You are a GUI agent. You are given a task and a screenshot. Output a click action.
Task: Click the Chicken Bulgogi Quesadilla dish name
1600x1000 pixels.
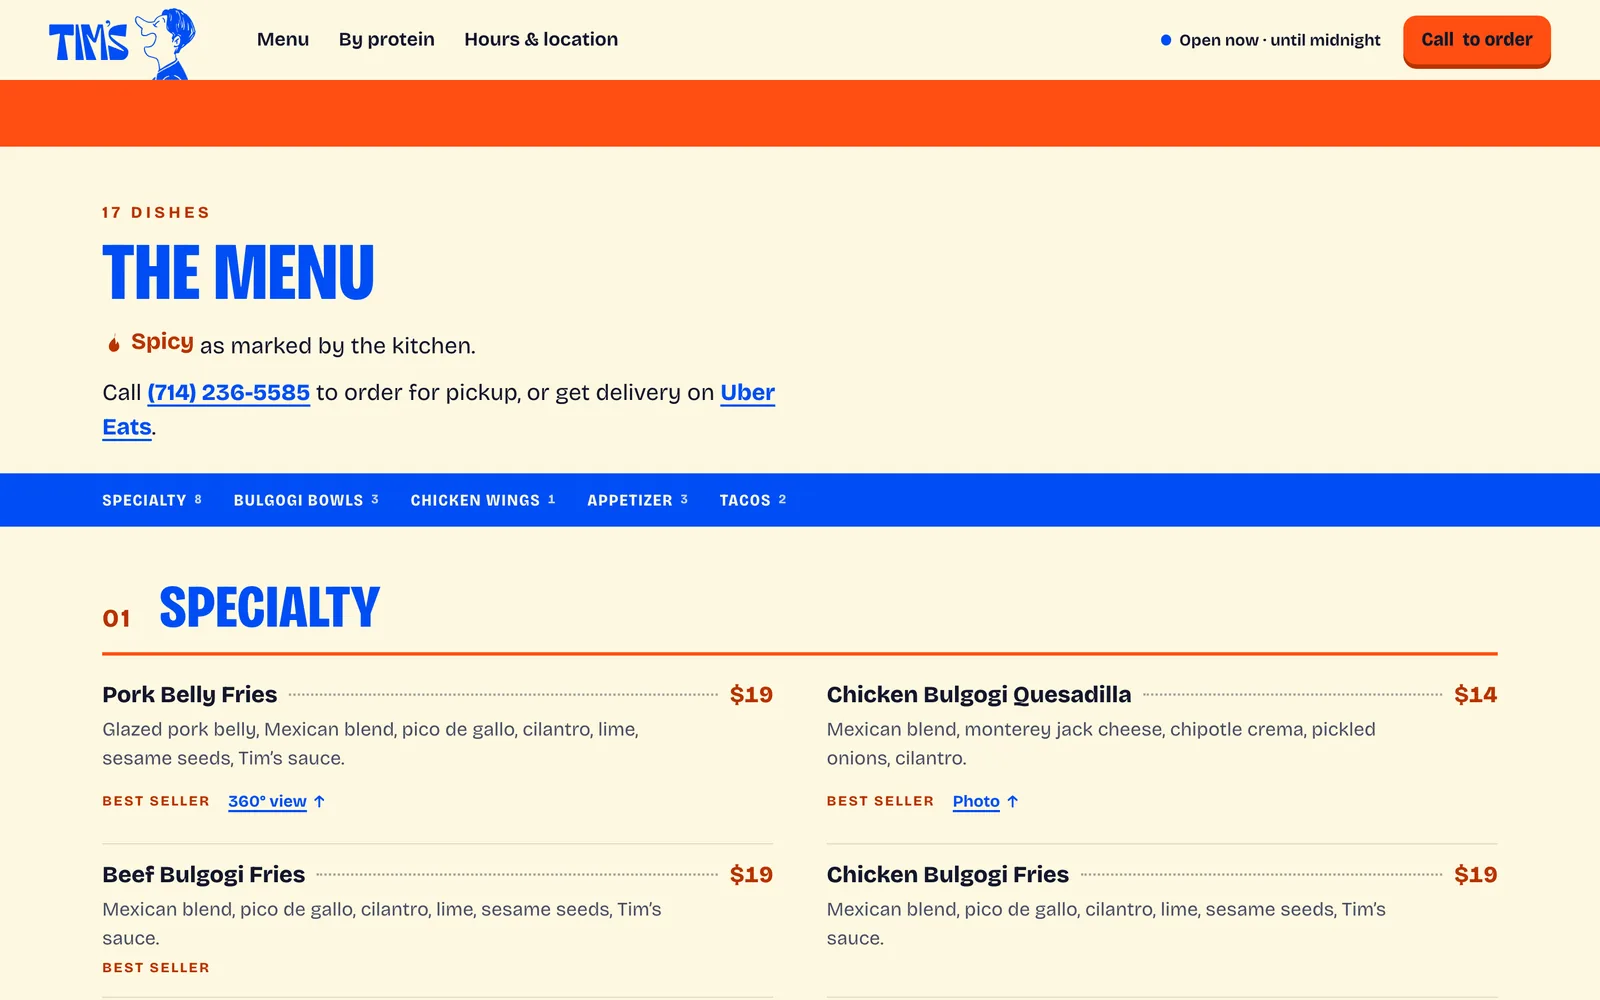point(979,694)
